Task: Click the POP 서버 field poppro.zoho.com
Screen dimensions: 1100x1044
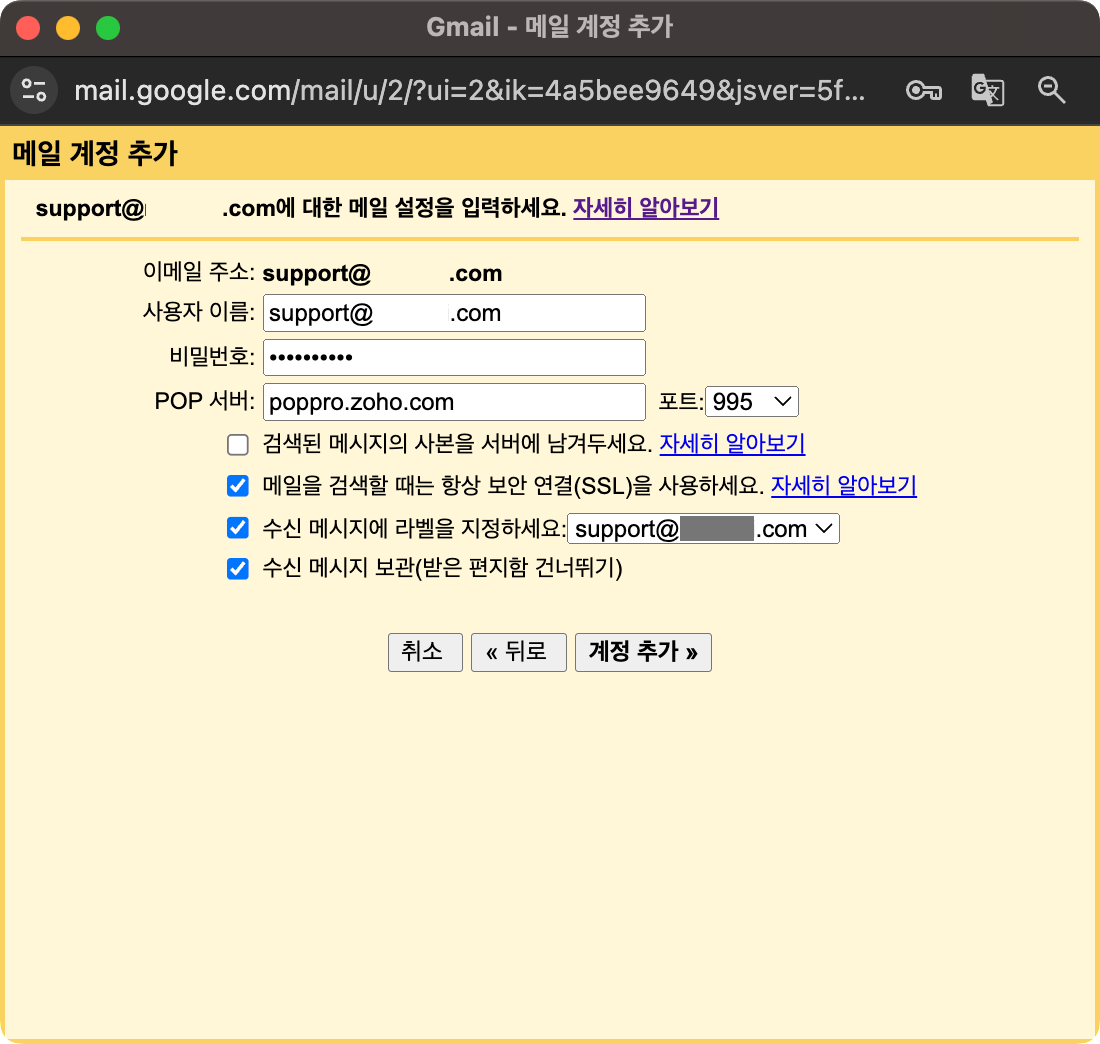Action: [454, 402]
